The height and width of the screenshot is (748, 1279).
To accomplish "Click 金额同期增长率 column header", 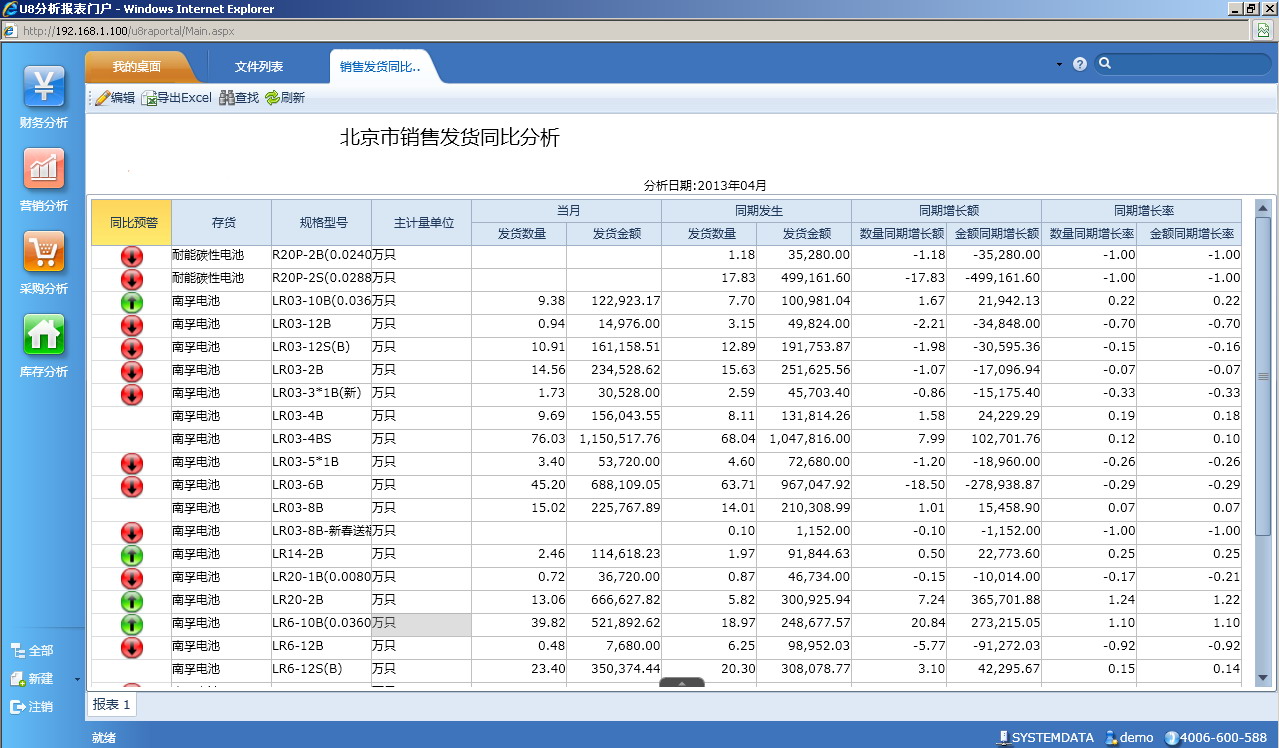I will click(1190, 234).
